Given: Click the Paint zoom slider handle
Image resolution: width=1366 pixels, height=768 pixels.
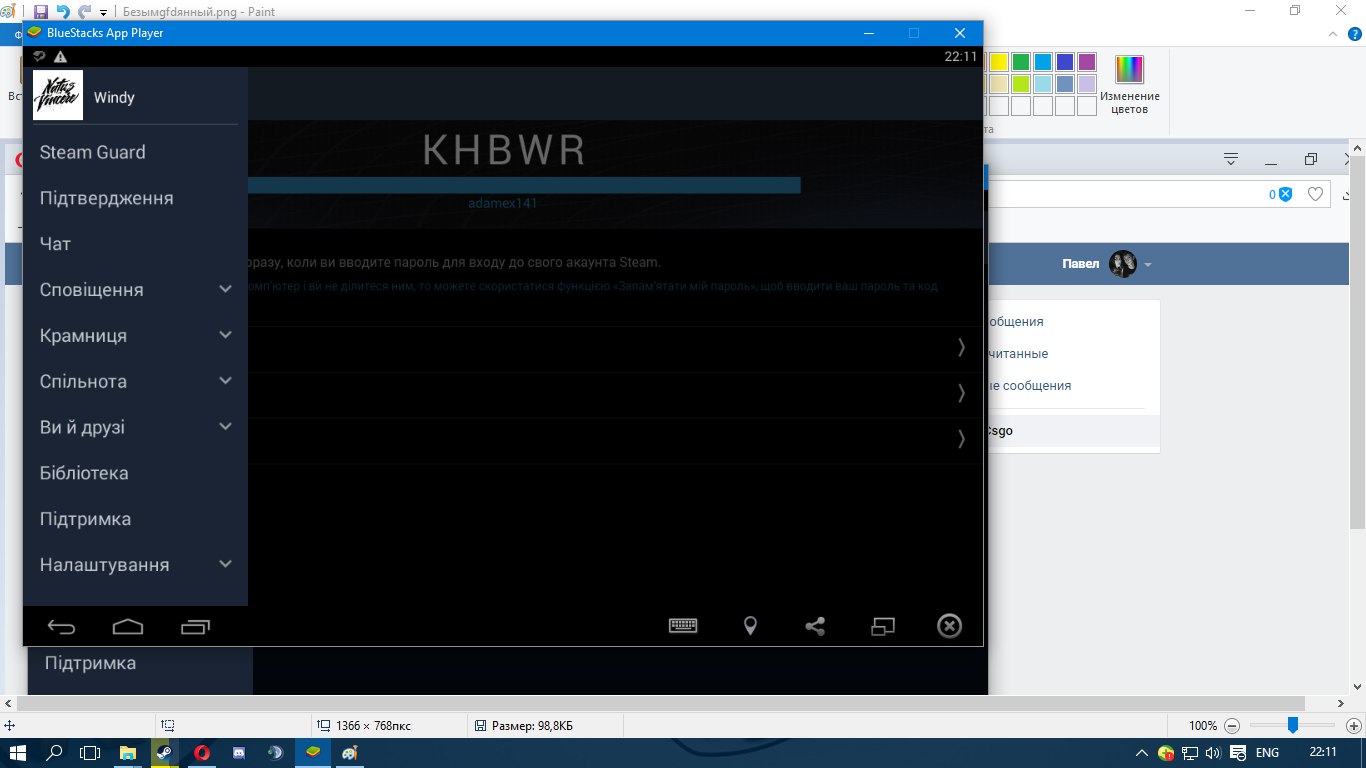Looking at the screenshot, I should coord(1293,725).
